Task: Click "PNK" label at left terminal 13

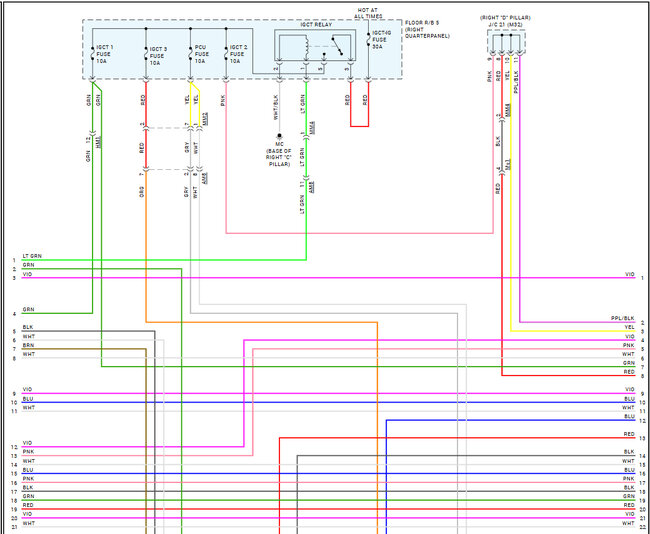Action: 29,452
